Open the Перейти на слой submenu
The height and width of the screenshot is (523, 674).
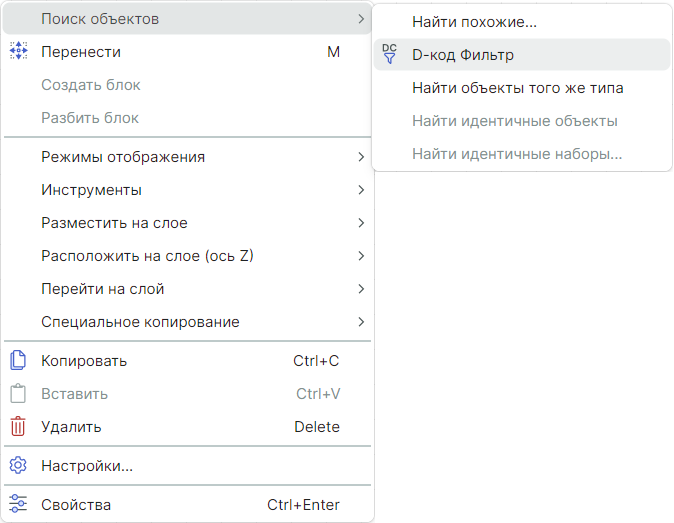(103, 289)
